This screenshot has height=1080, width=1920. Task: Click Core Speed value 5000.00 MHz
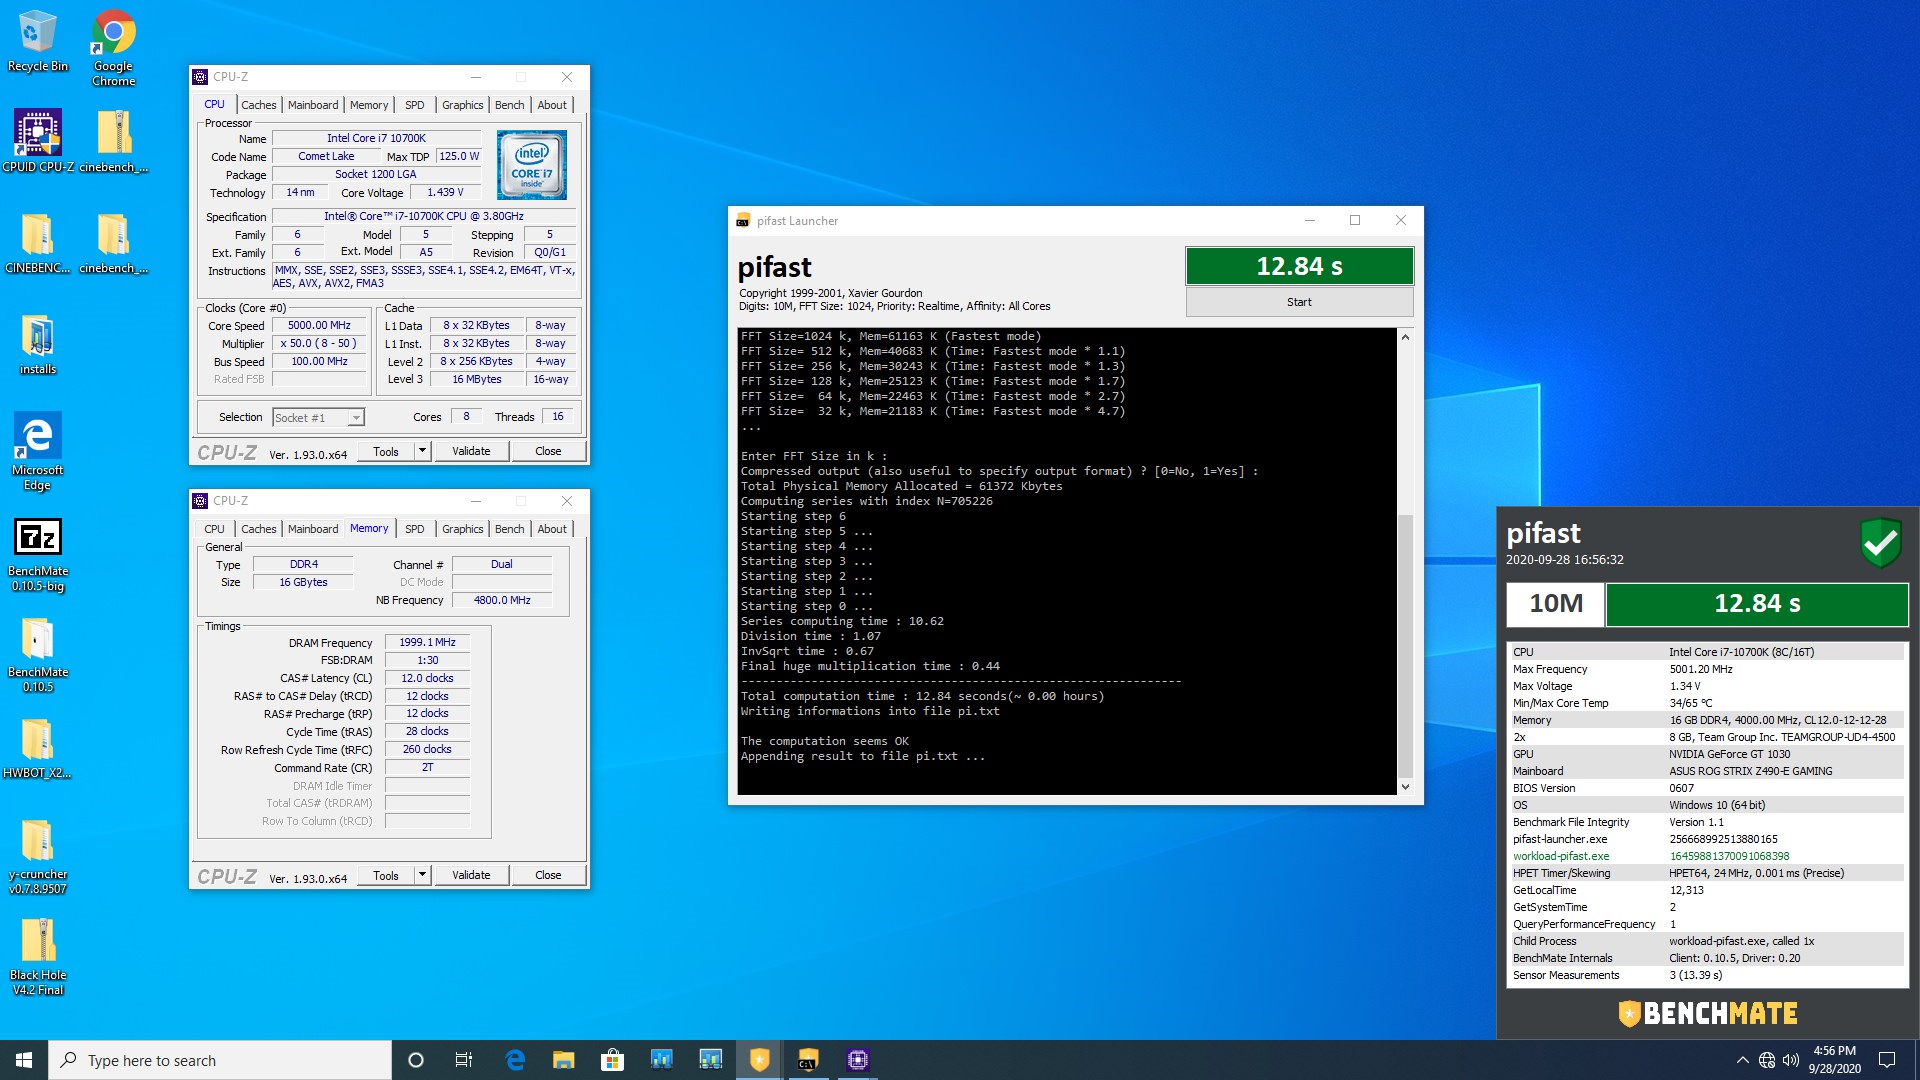319,326
